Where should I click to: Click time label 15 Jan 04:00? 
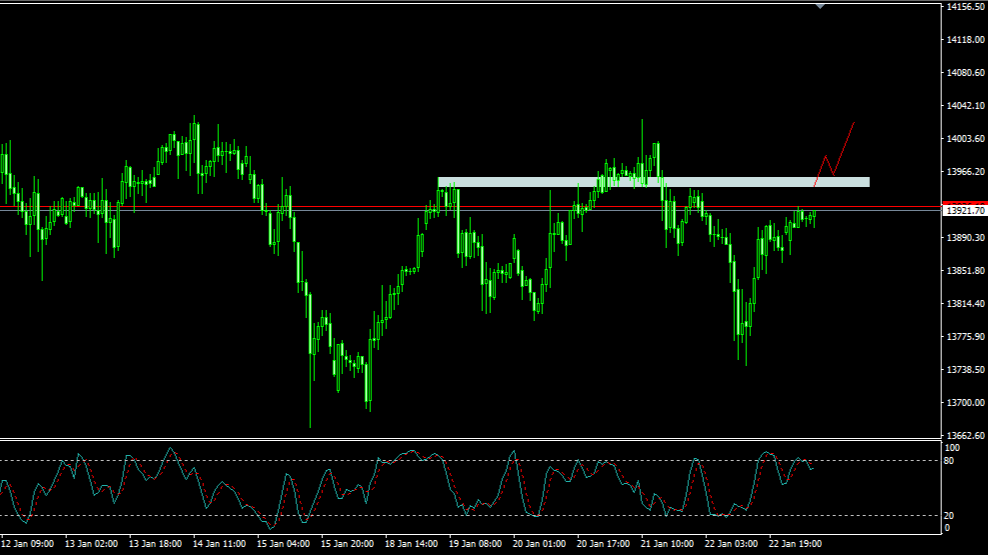(x=283, y=544)
